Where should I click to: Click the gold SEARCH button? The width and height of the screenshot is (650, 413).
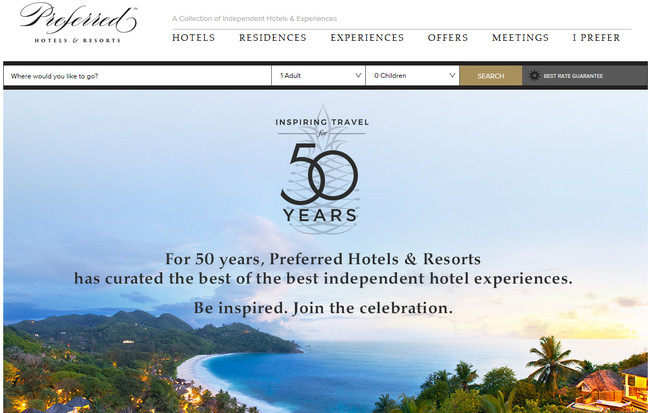pos(491,75)
